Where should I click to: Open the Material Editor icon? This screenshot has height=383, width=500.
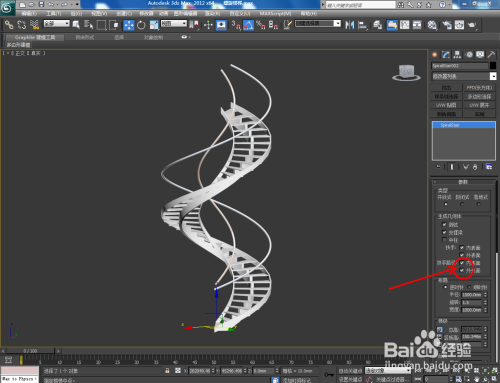pyautogui.click(x=432, y=25)
